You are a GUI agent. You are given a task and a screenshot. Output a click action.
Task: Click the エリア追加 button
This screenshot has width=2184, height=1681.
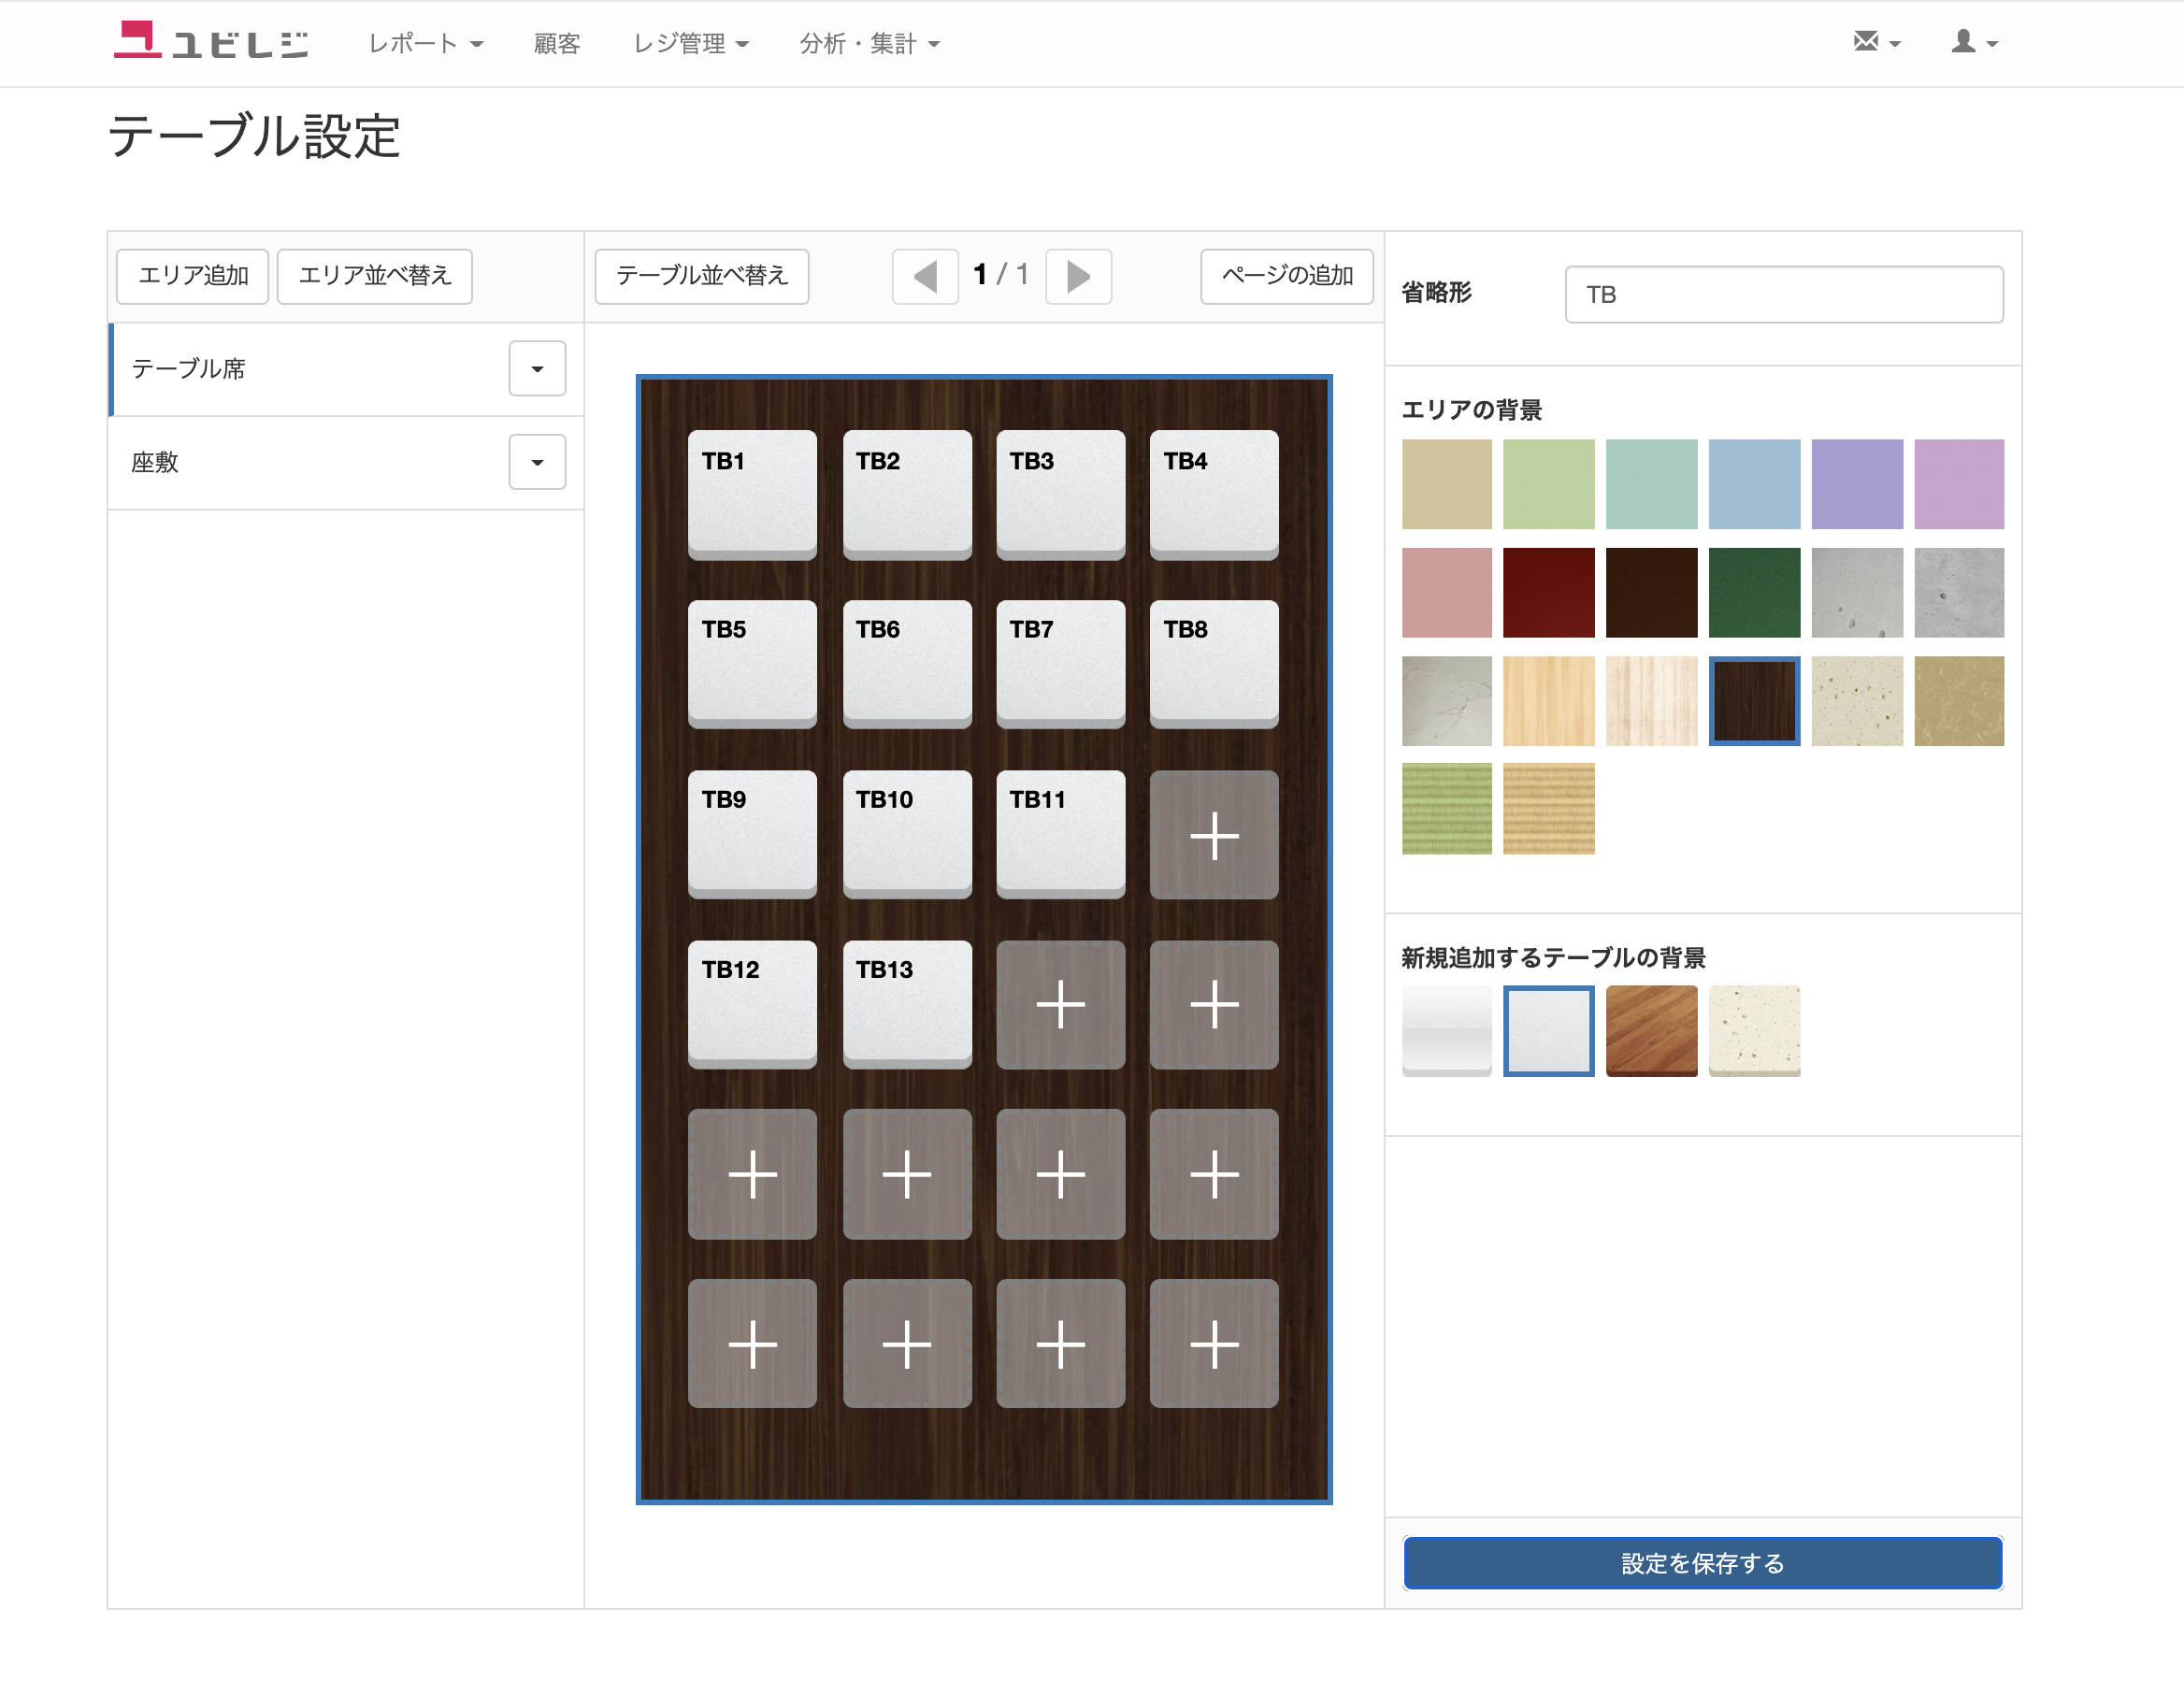(193, 276)
